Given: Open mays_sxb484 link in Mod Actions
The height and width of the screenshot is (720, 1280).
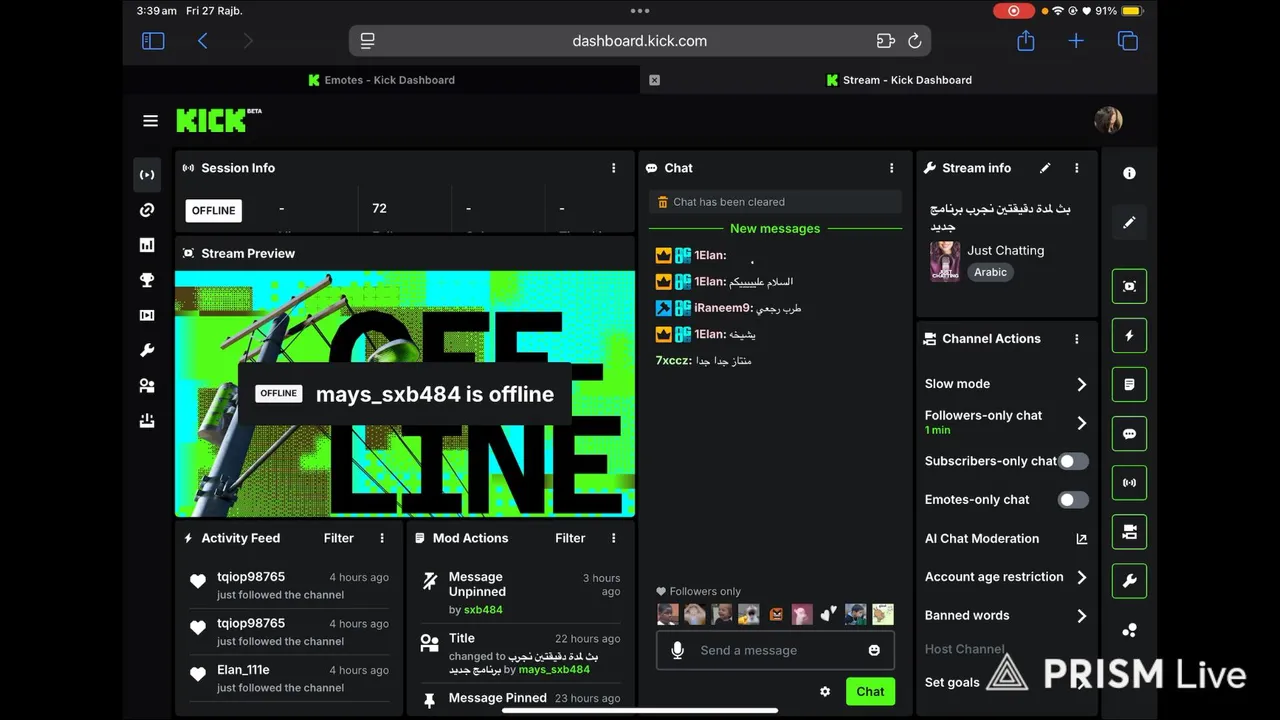Looking at the screenshot, I should [x=554, y=669].
